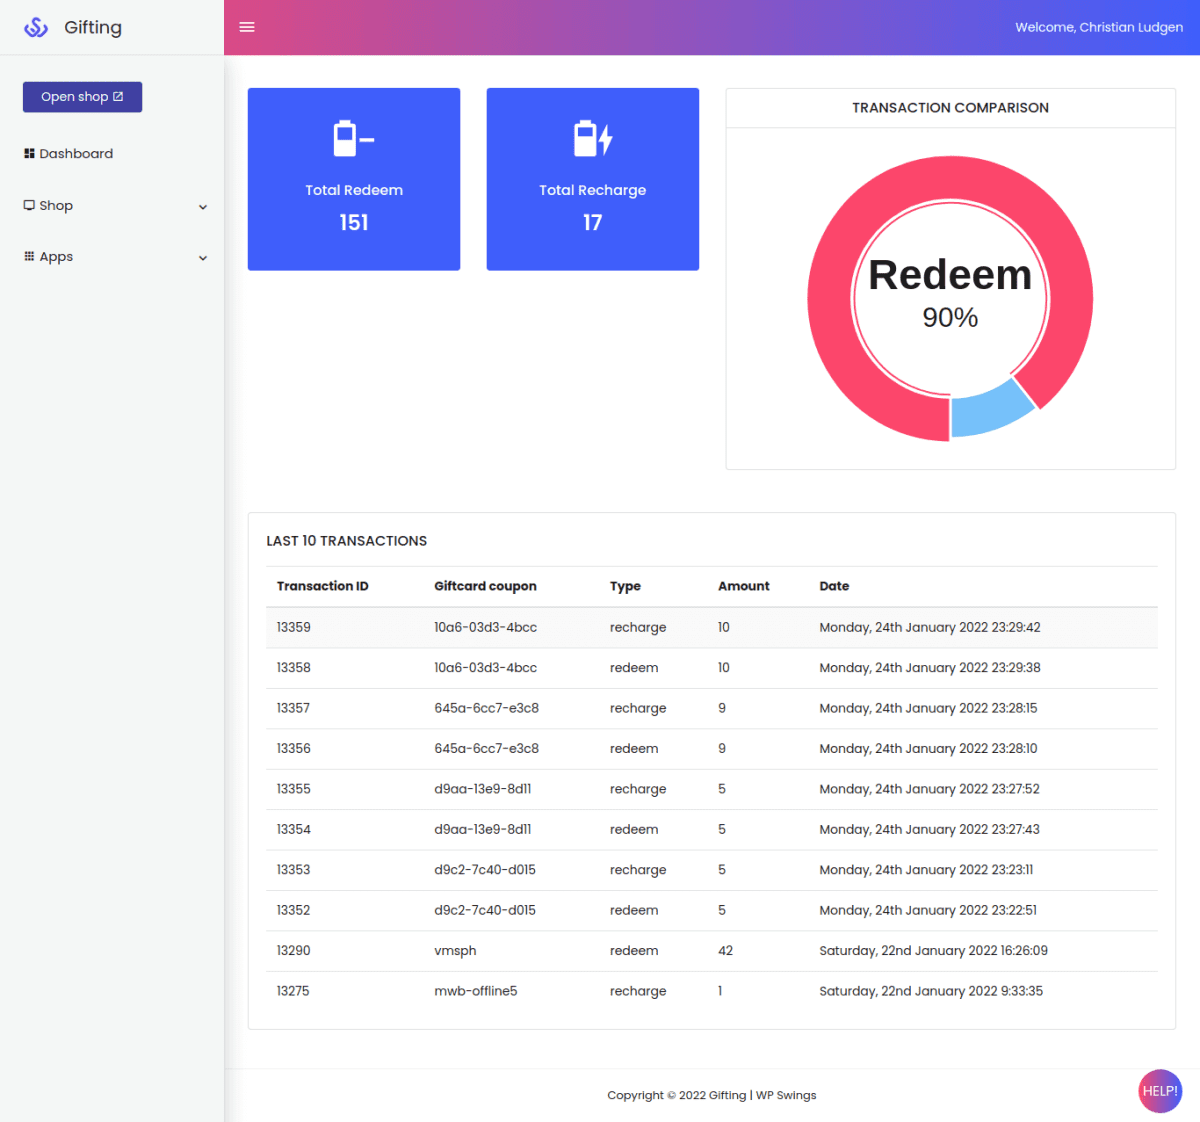Click the Open shop button
Image resolution: width=1200 pixels, height=1122 pixels.
pos(82,96)
